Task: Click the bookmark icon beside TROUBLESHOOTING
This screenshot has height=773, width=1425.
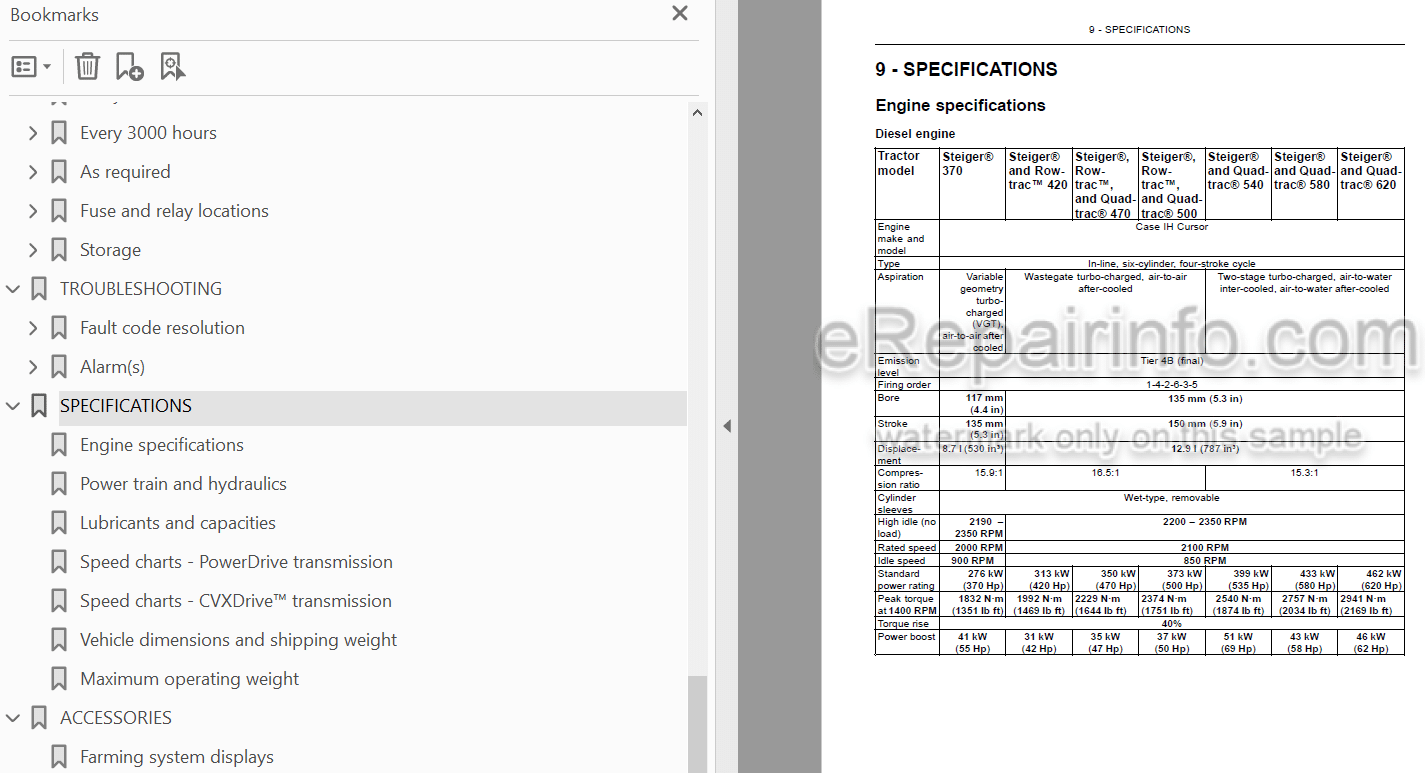Action: 39,289
